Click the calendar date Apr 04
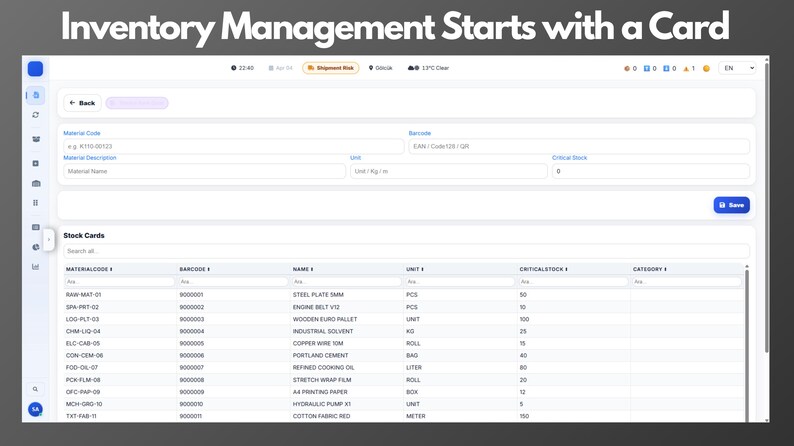 (x=281, y=68)
